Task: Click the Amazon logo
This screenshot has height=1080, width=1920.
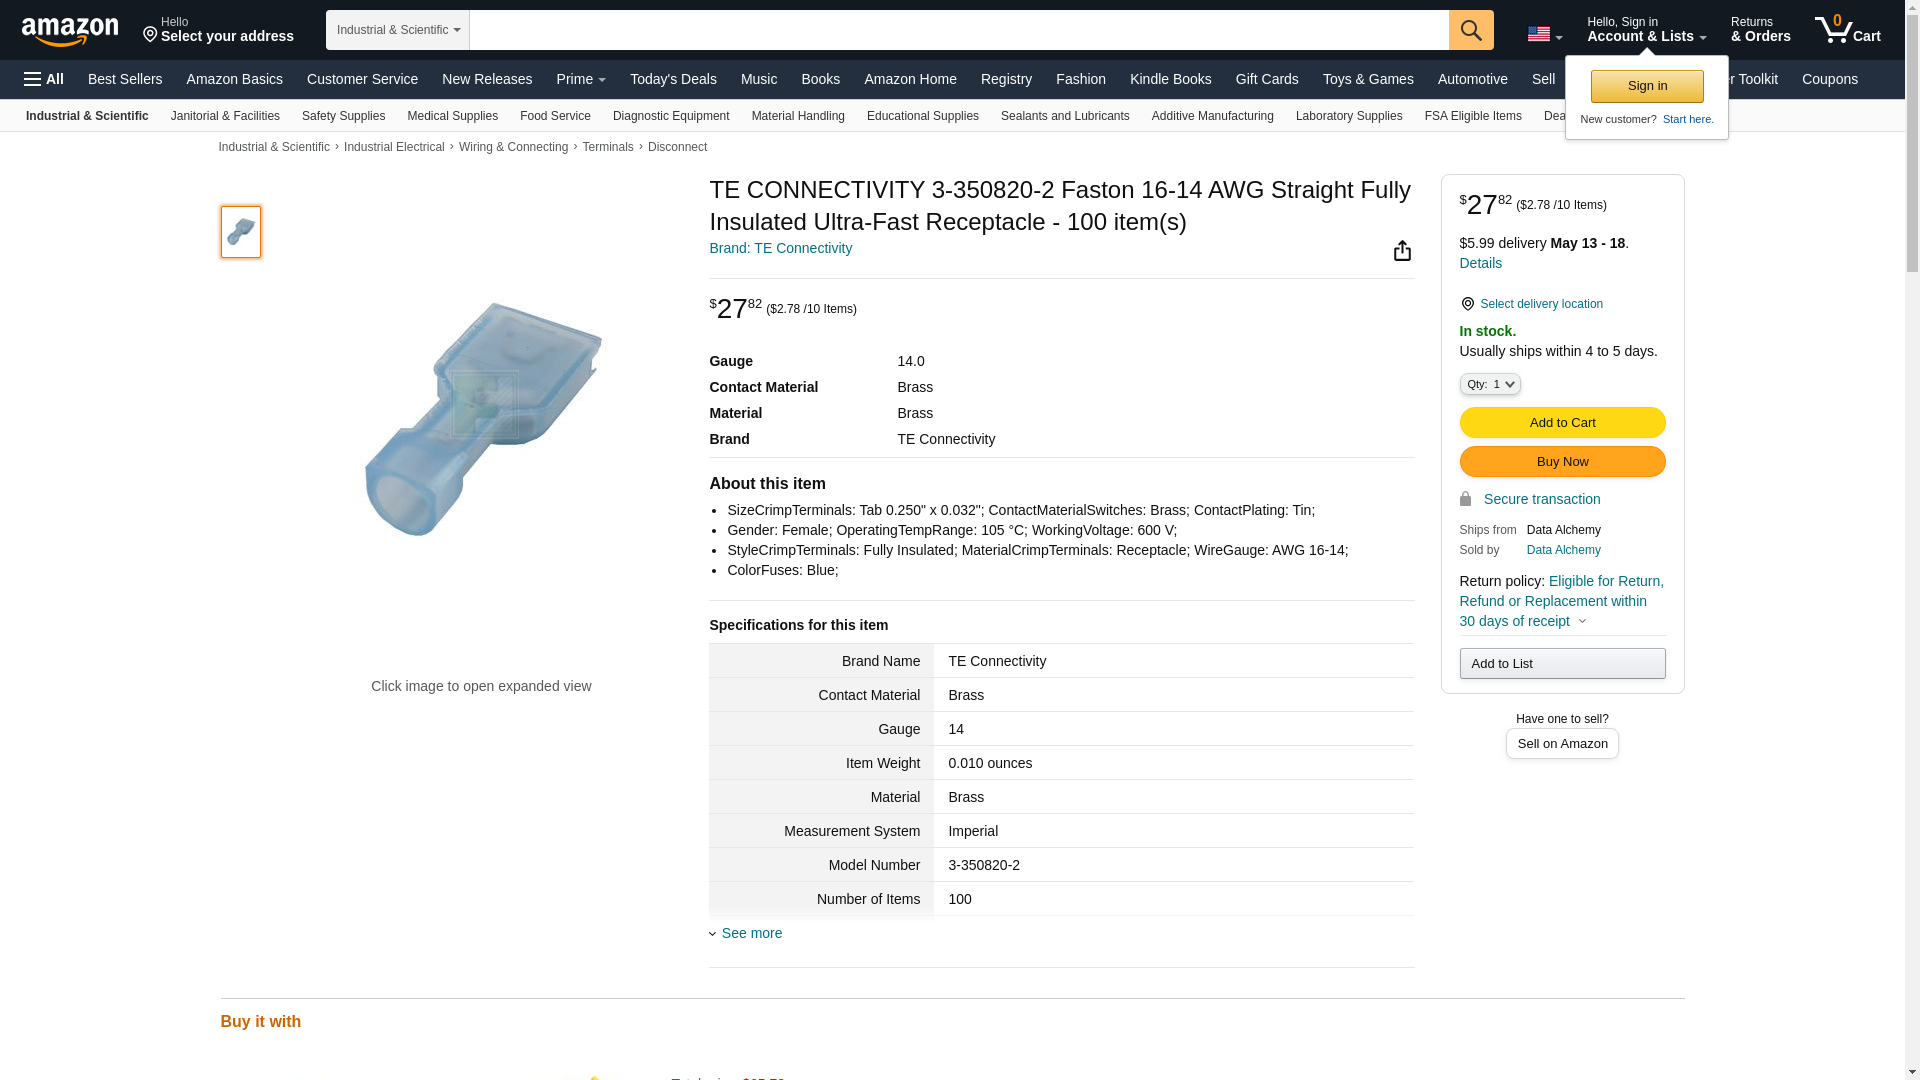Action: pyautogui.click(x=70, y=31)
